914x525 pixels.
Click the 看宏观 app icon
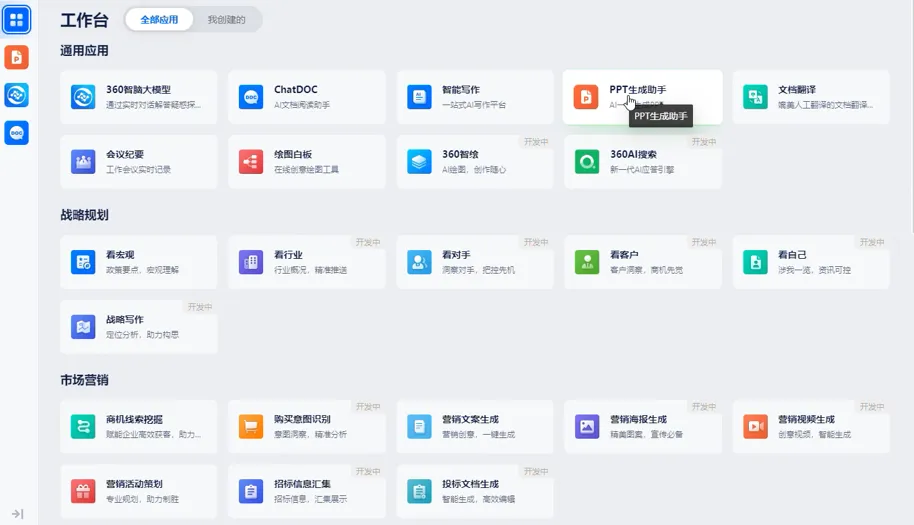click(83, 262)
